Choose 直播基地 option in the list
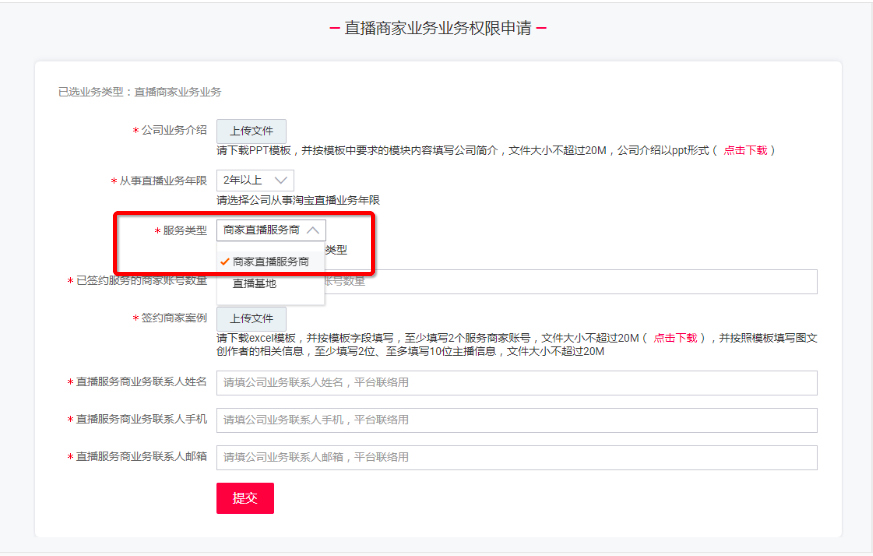The image size is (873, 556). (x=270, y=284)
